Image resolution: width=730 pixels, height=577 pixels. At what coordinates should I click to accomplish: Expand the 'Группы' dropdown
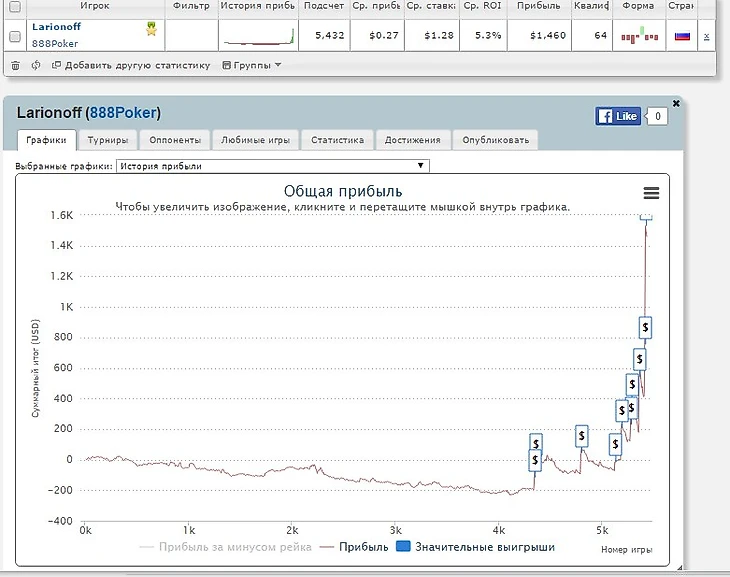(251, 66)
